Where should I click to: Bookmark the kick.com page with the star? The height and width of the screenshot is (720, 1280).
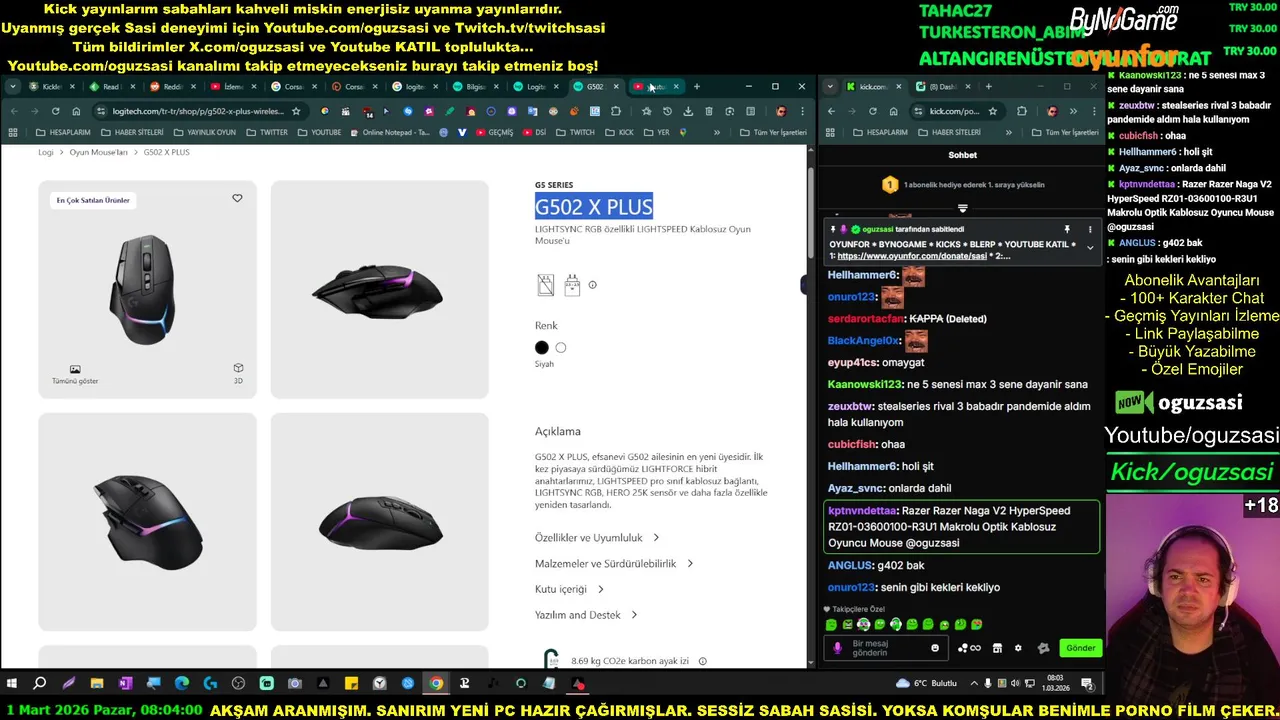coord(992,111)
